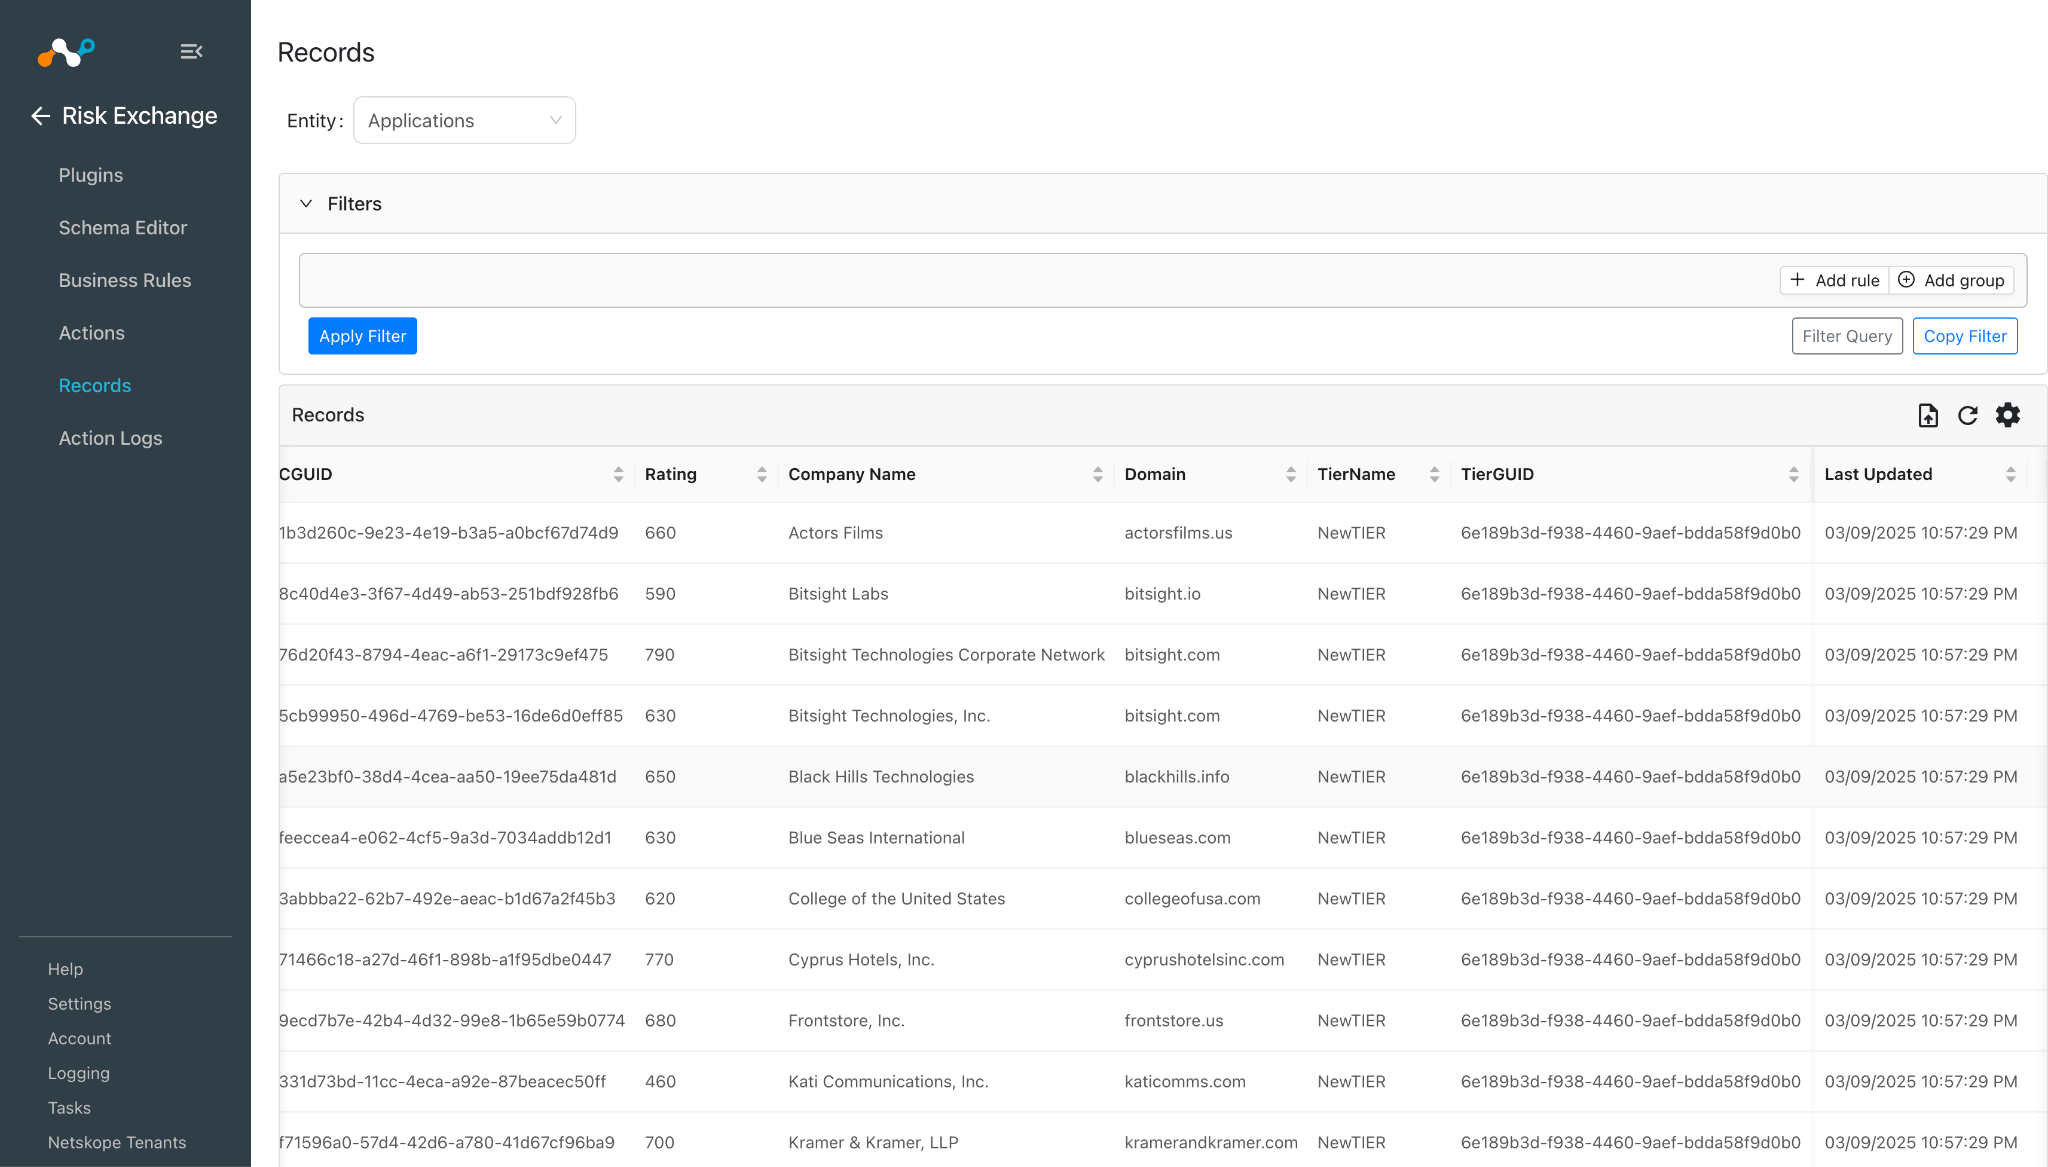Click the Filter Query button
The height and width of the screenshot is (1167, 2048).
(x=1847, y=336)
